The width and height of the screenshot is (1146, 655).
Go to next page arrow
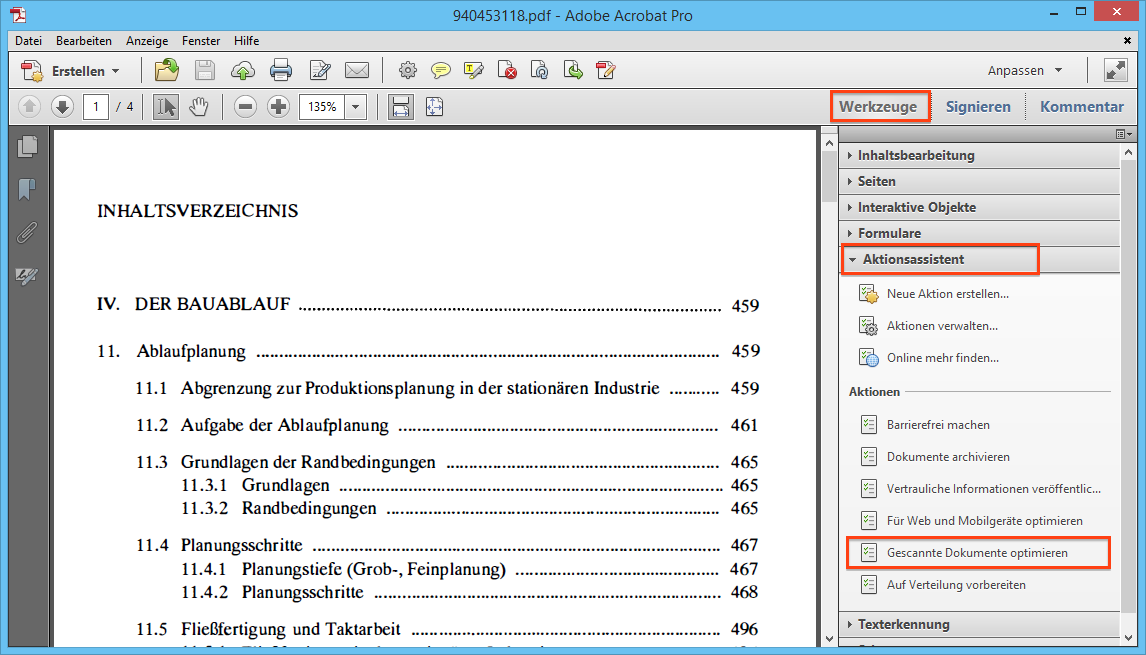click(62, 107)
